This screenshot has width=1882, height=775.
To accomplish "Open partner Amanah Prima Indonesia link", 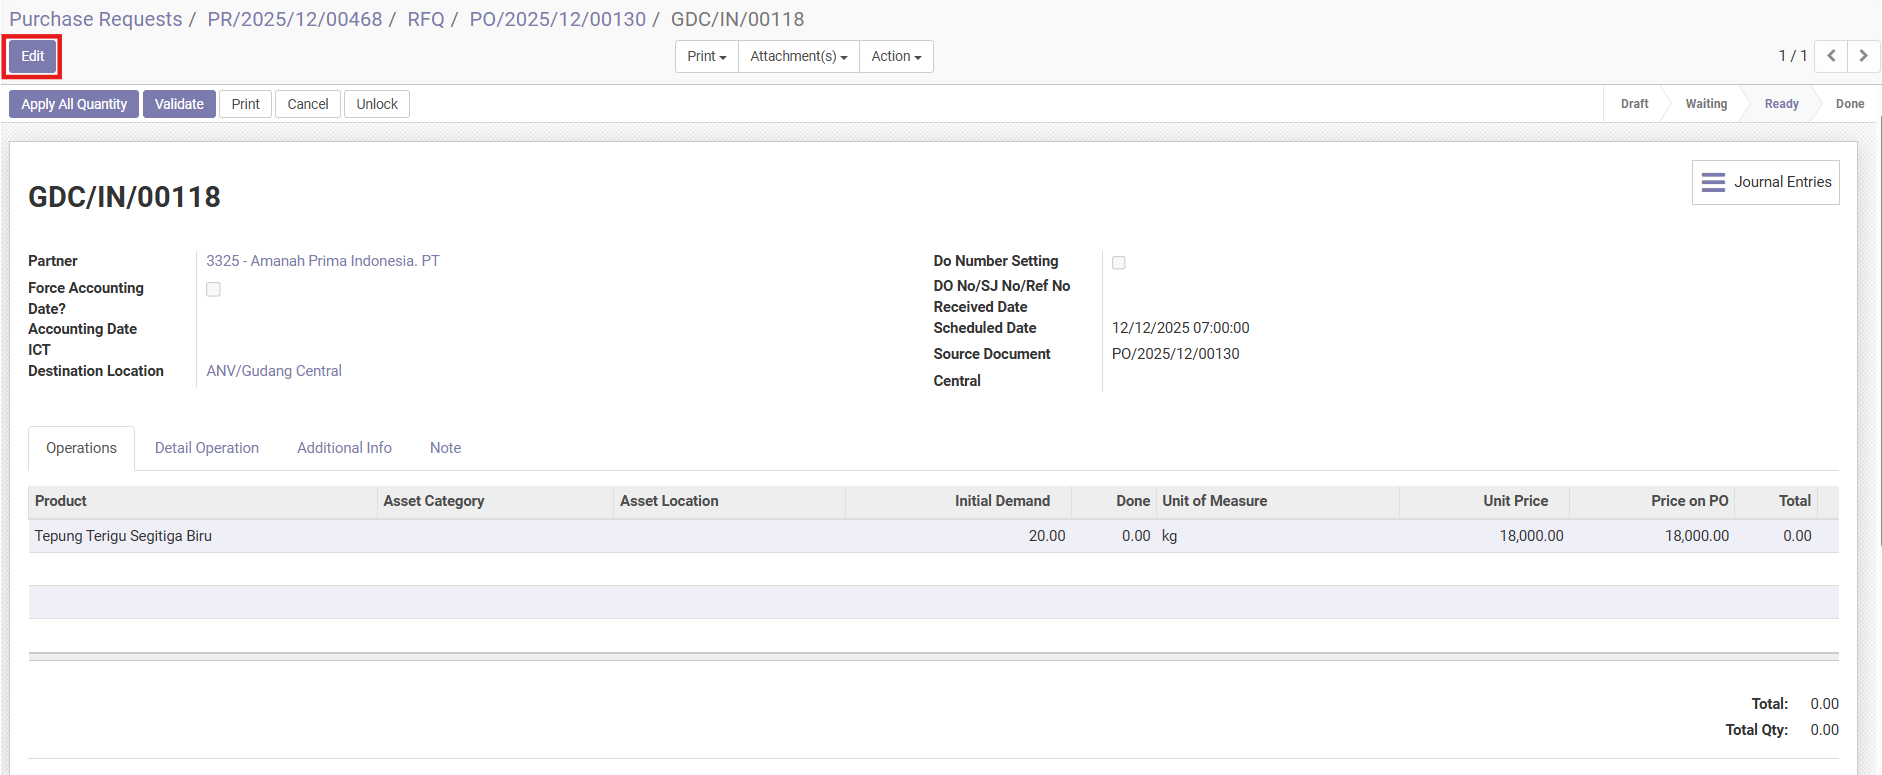I will [322, 261].
